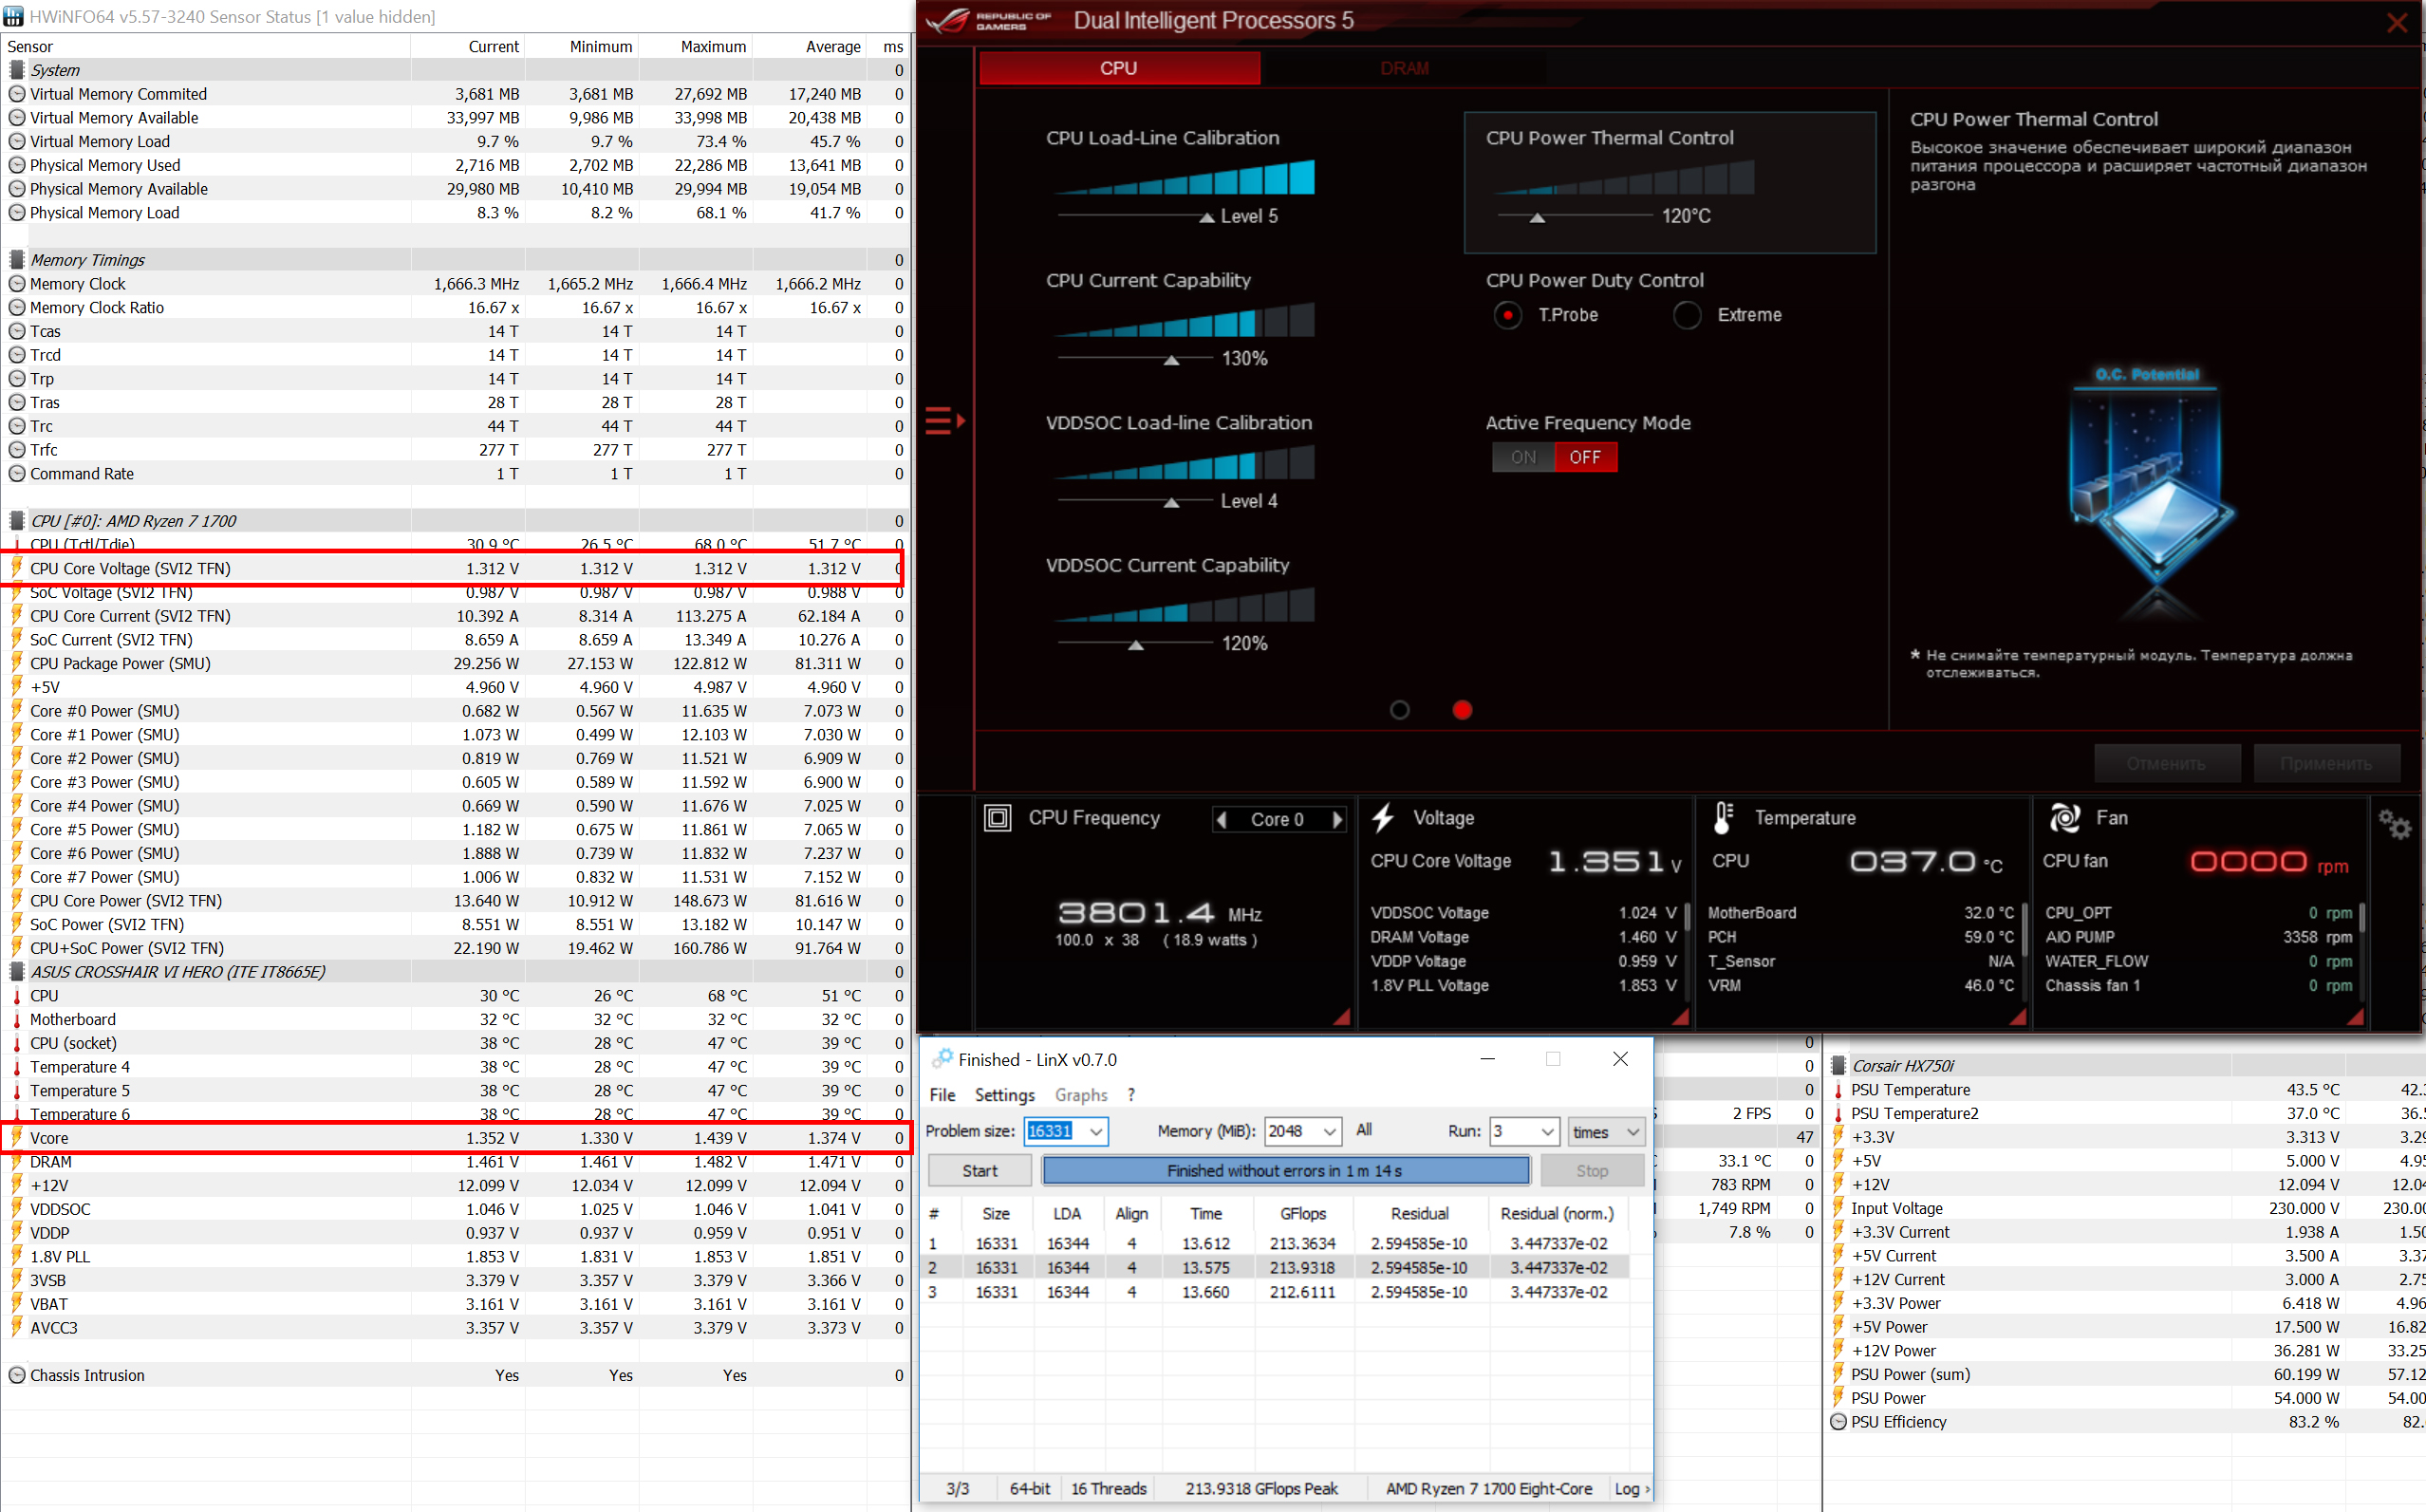Viewport: 2426px width, 1512px height.
Task: Open the times unit dropdown
Action: pyautogui.click(x=1632, y=1131)
